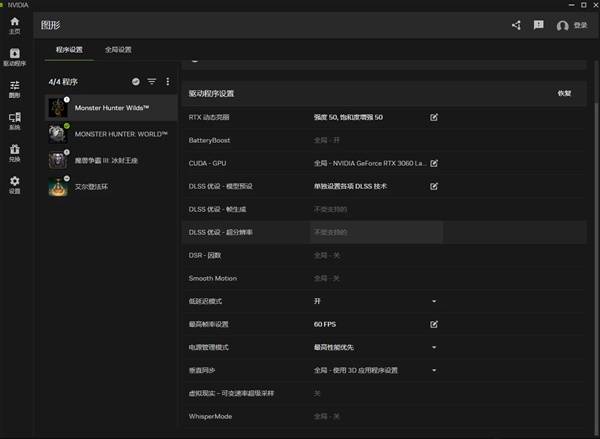Click the user avatar icon beside 登录
This screenshot has width=600, height=439.
(562, 26)
